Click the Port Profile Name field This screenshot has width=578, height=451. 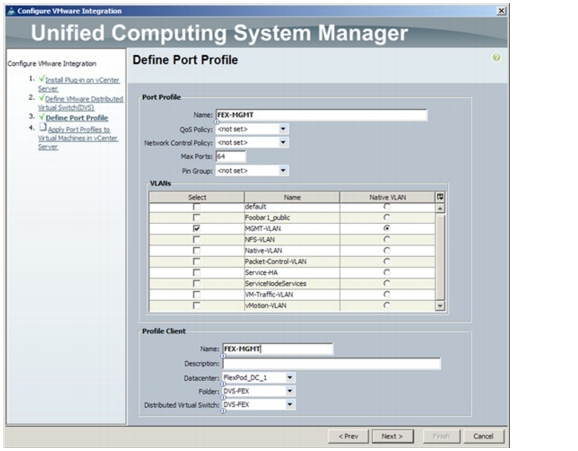321,115
